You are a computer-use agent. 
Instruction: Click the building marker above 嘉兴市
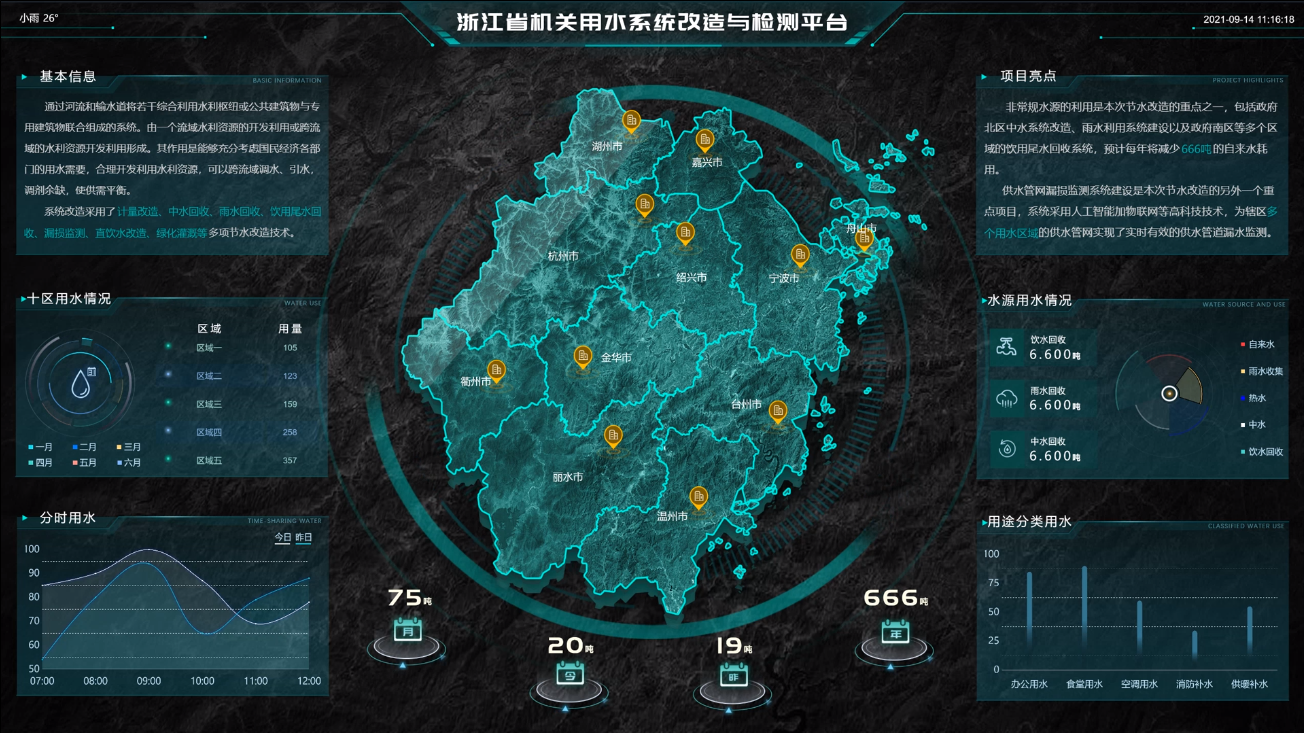(705, 140)
